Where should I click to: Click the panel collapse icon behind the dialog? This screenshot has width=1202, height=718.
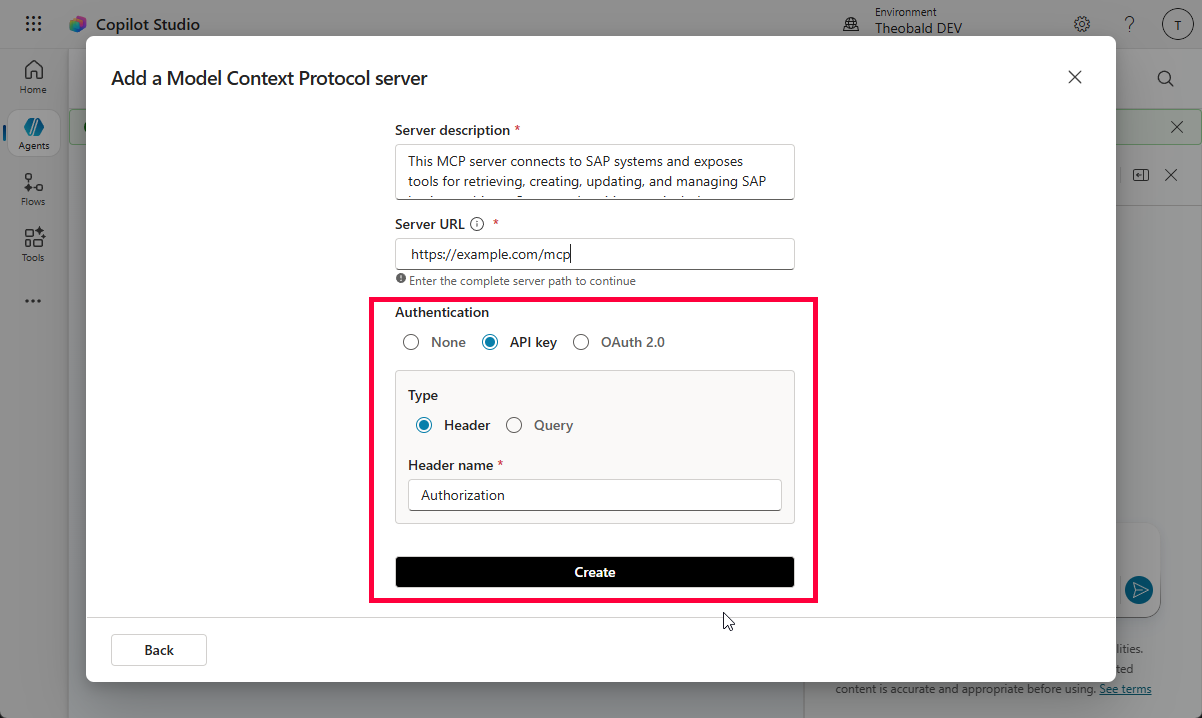1141,175
